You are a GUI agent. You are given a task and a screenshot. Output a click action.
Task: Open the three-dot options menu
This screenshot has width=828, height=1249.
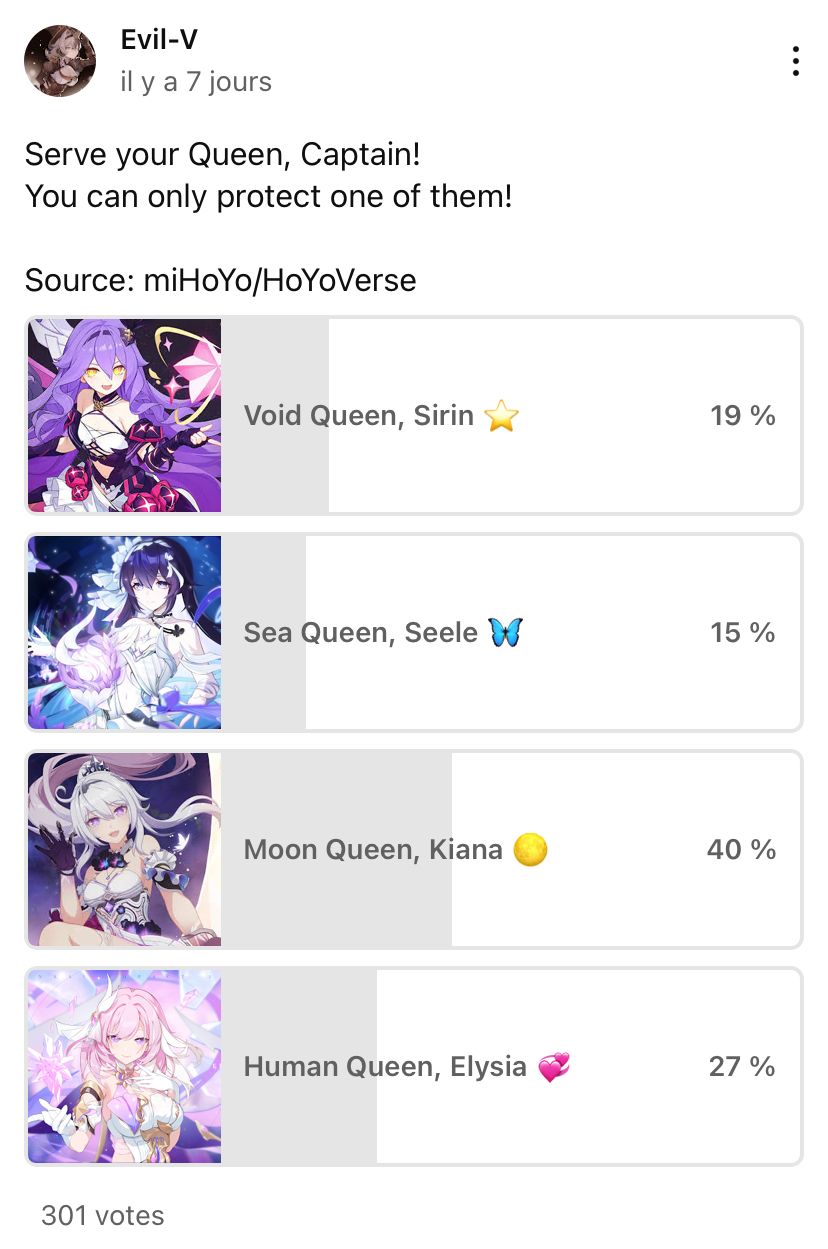tap(796, 60)
